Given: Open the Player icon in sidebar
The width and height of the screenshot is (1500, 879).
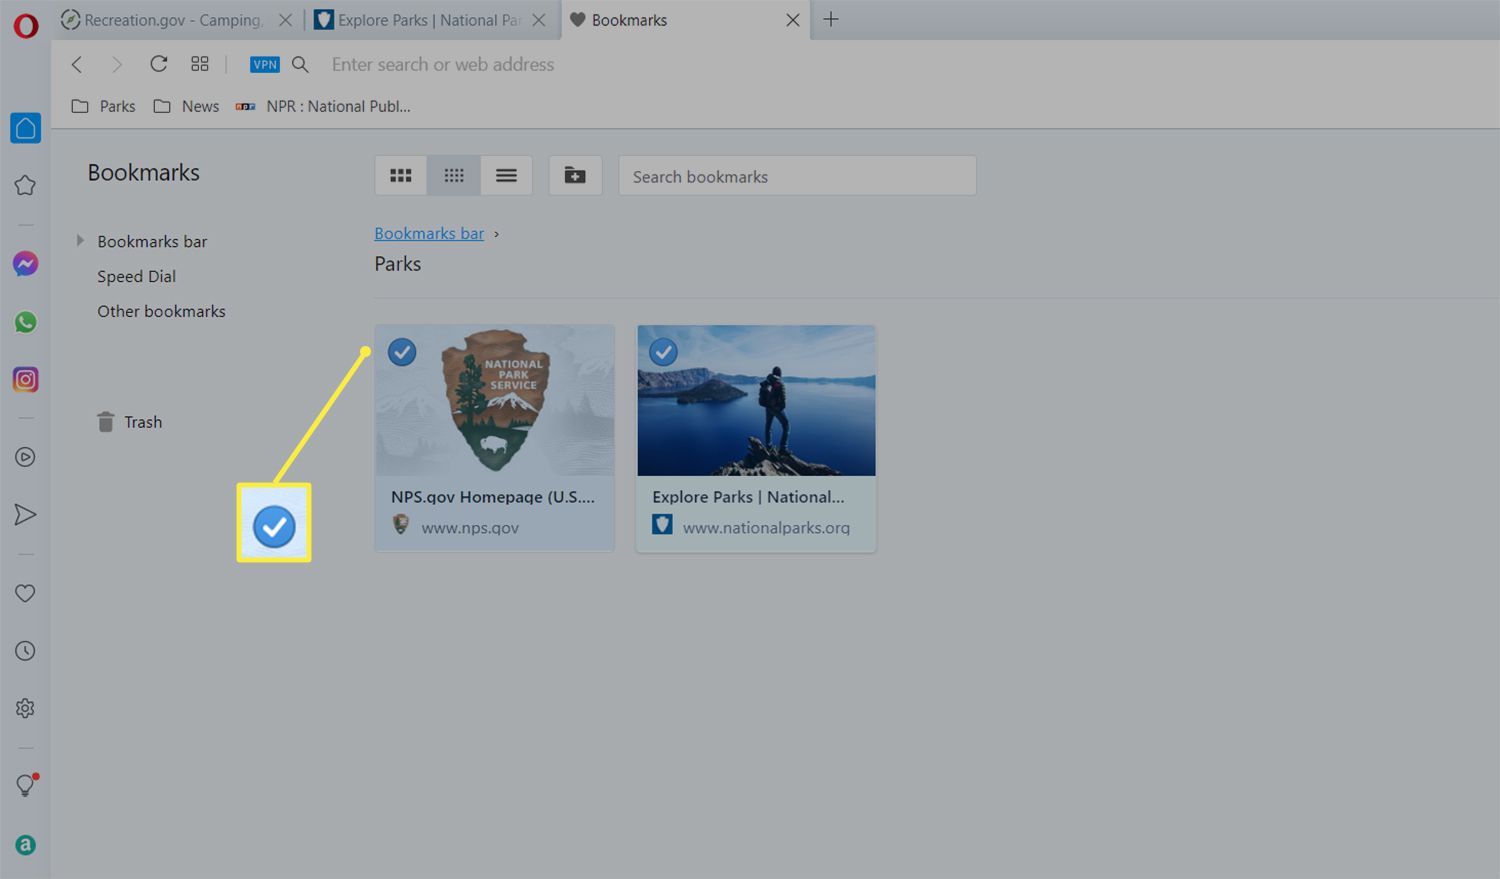Looking at the screenshot, I should point(25,457).
